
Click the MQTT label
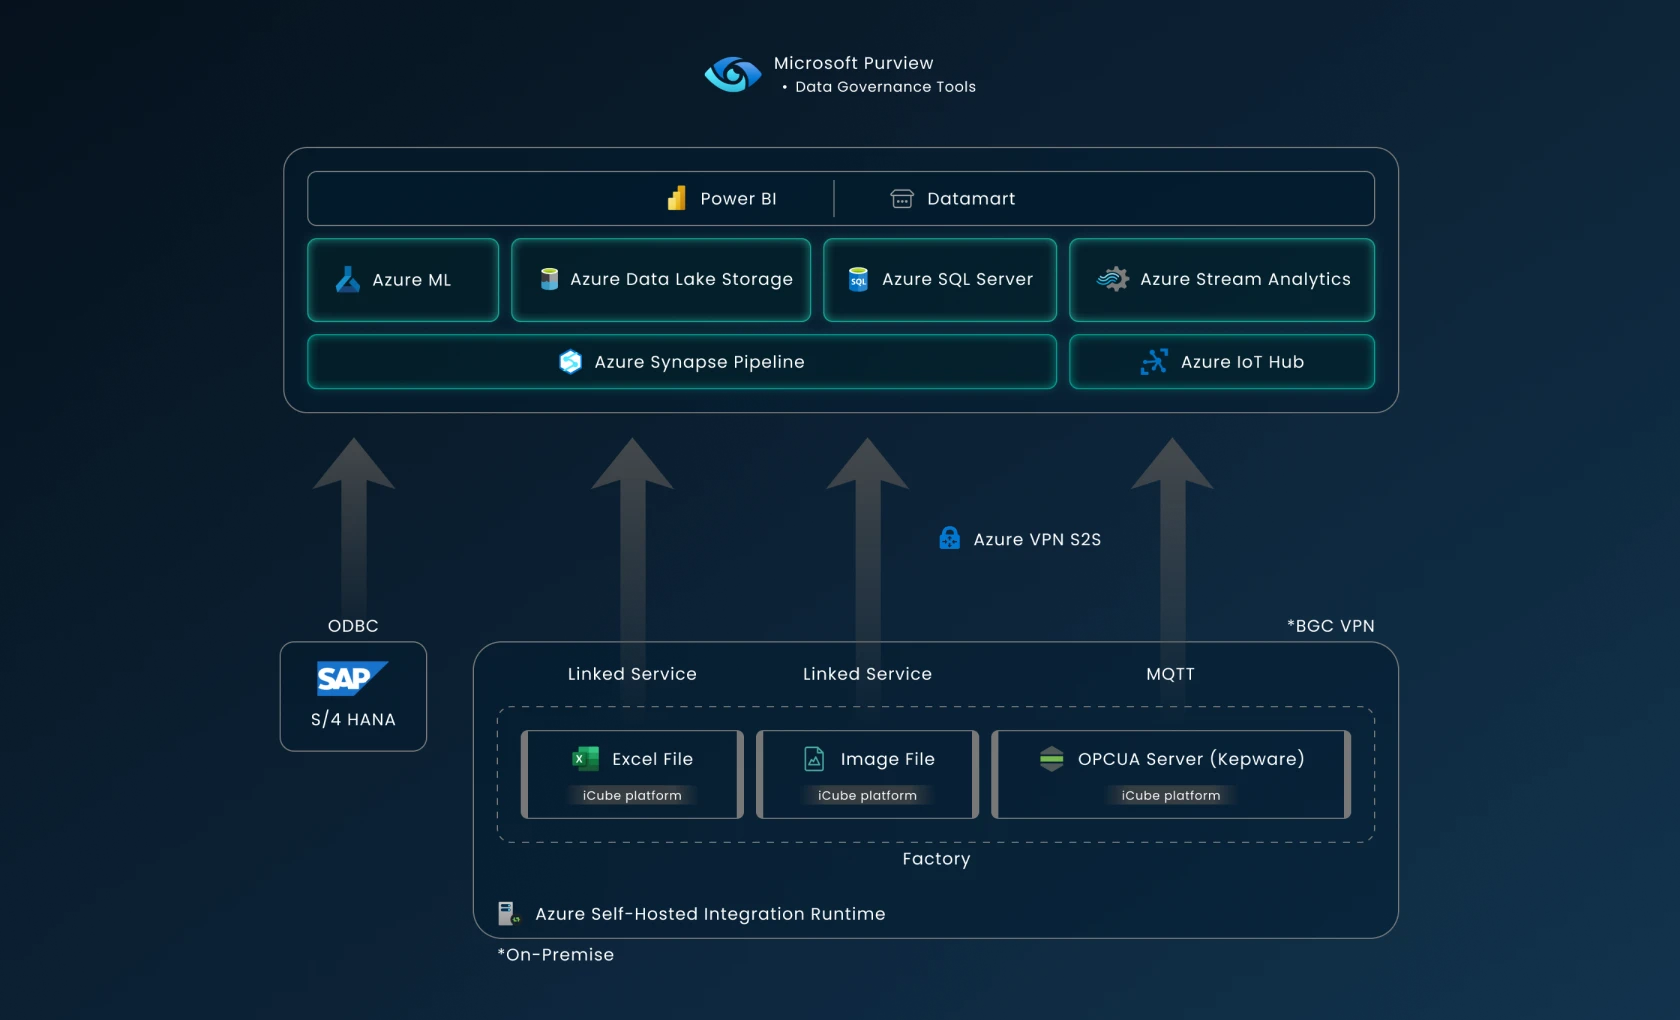click(x=1170, y=674)
